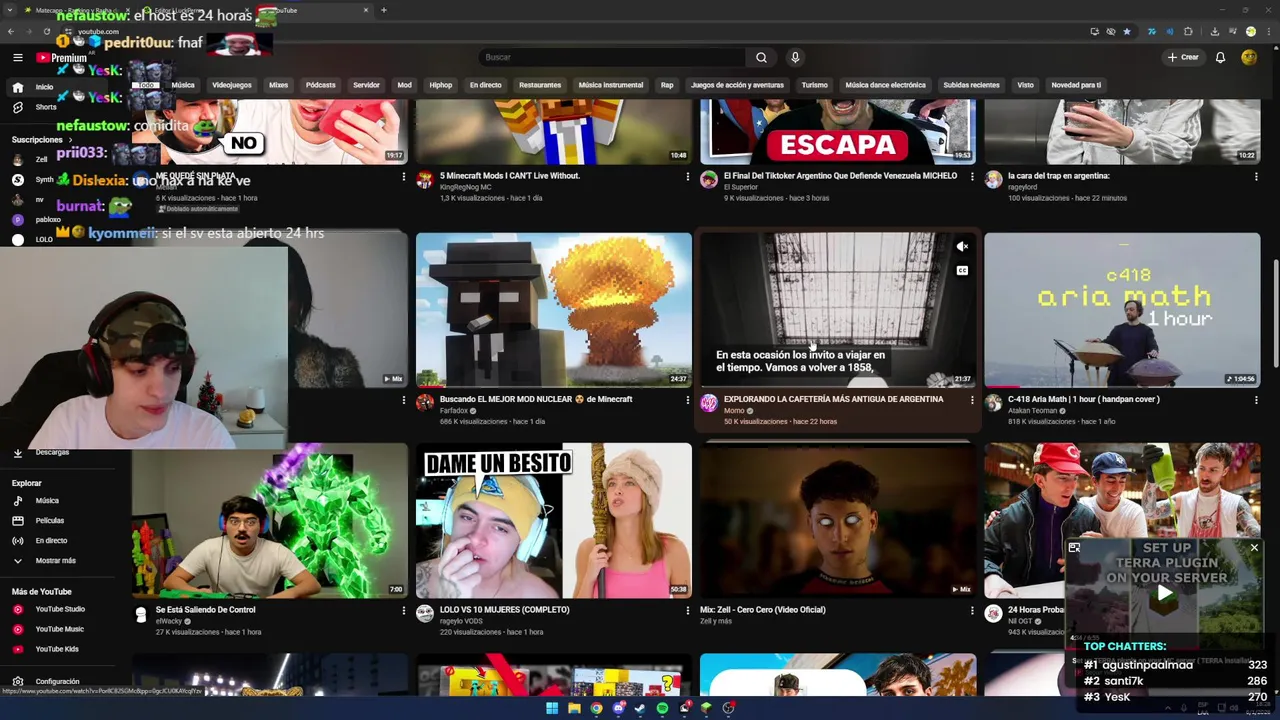Open options for cafetería más antigua video
Viewport: 1280px width, 720px height.
(972, 400)
